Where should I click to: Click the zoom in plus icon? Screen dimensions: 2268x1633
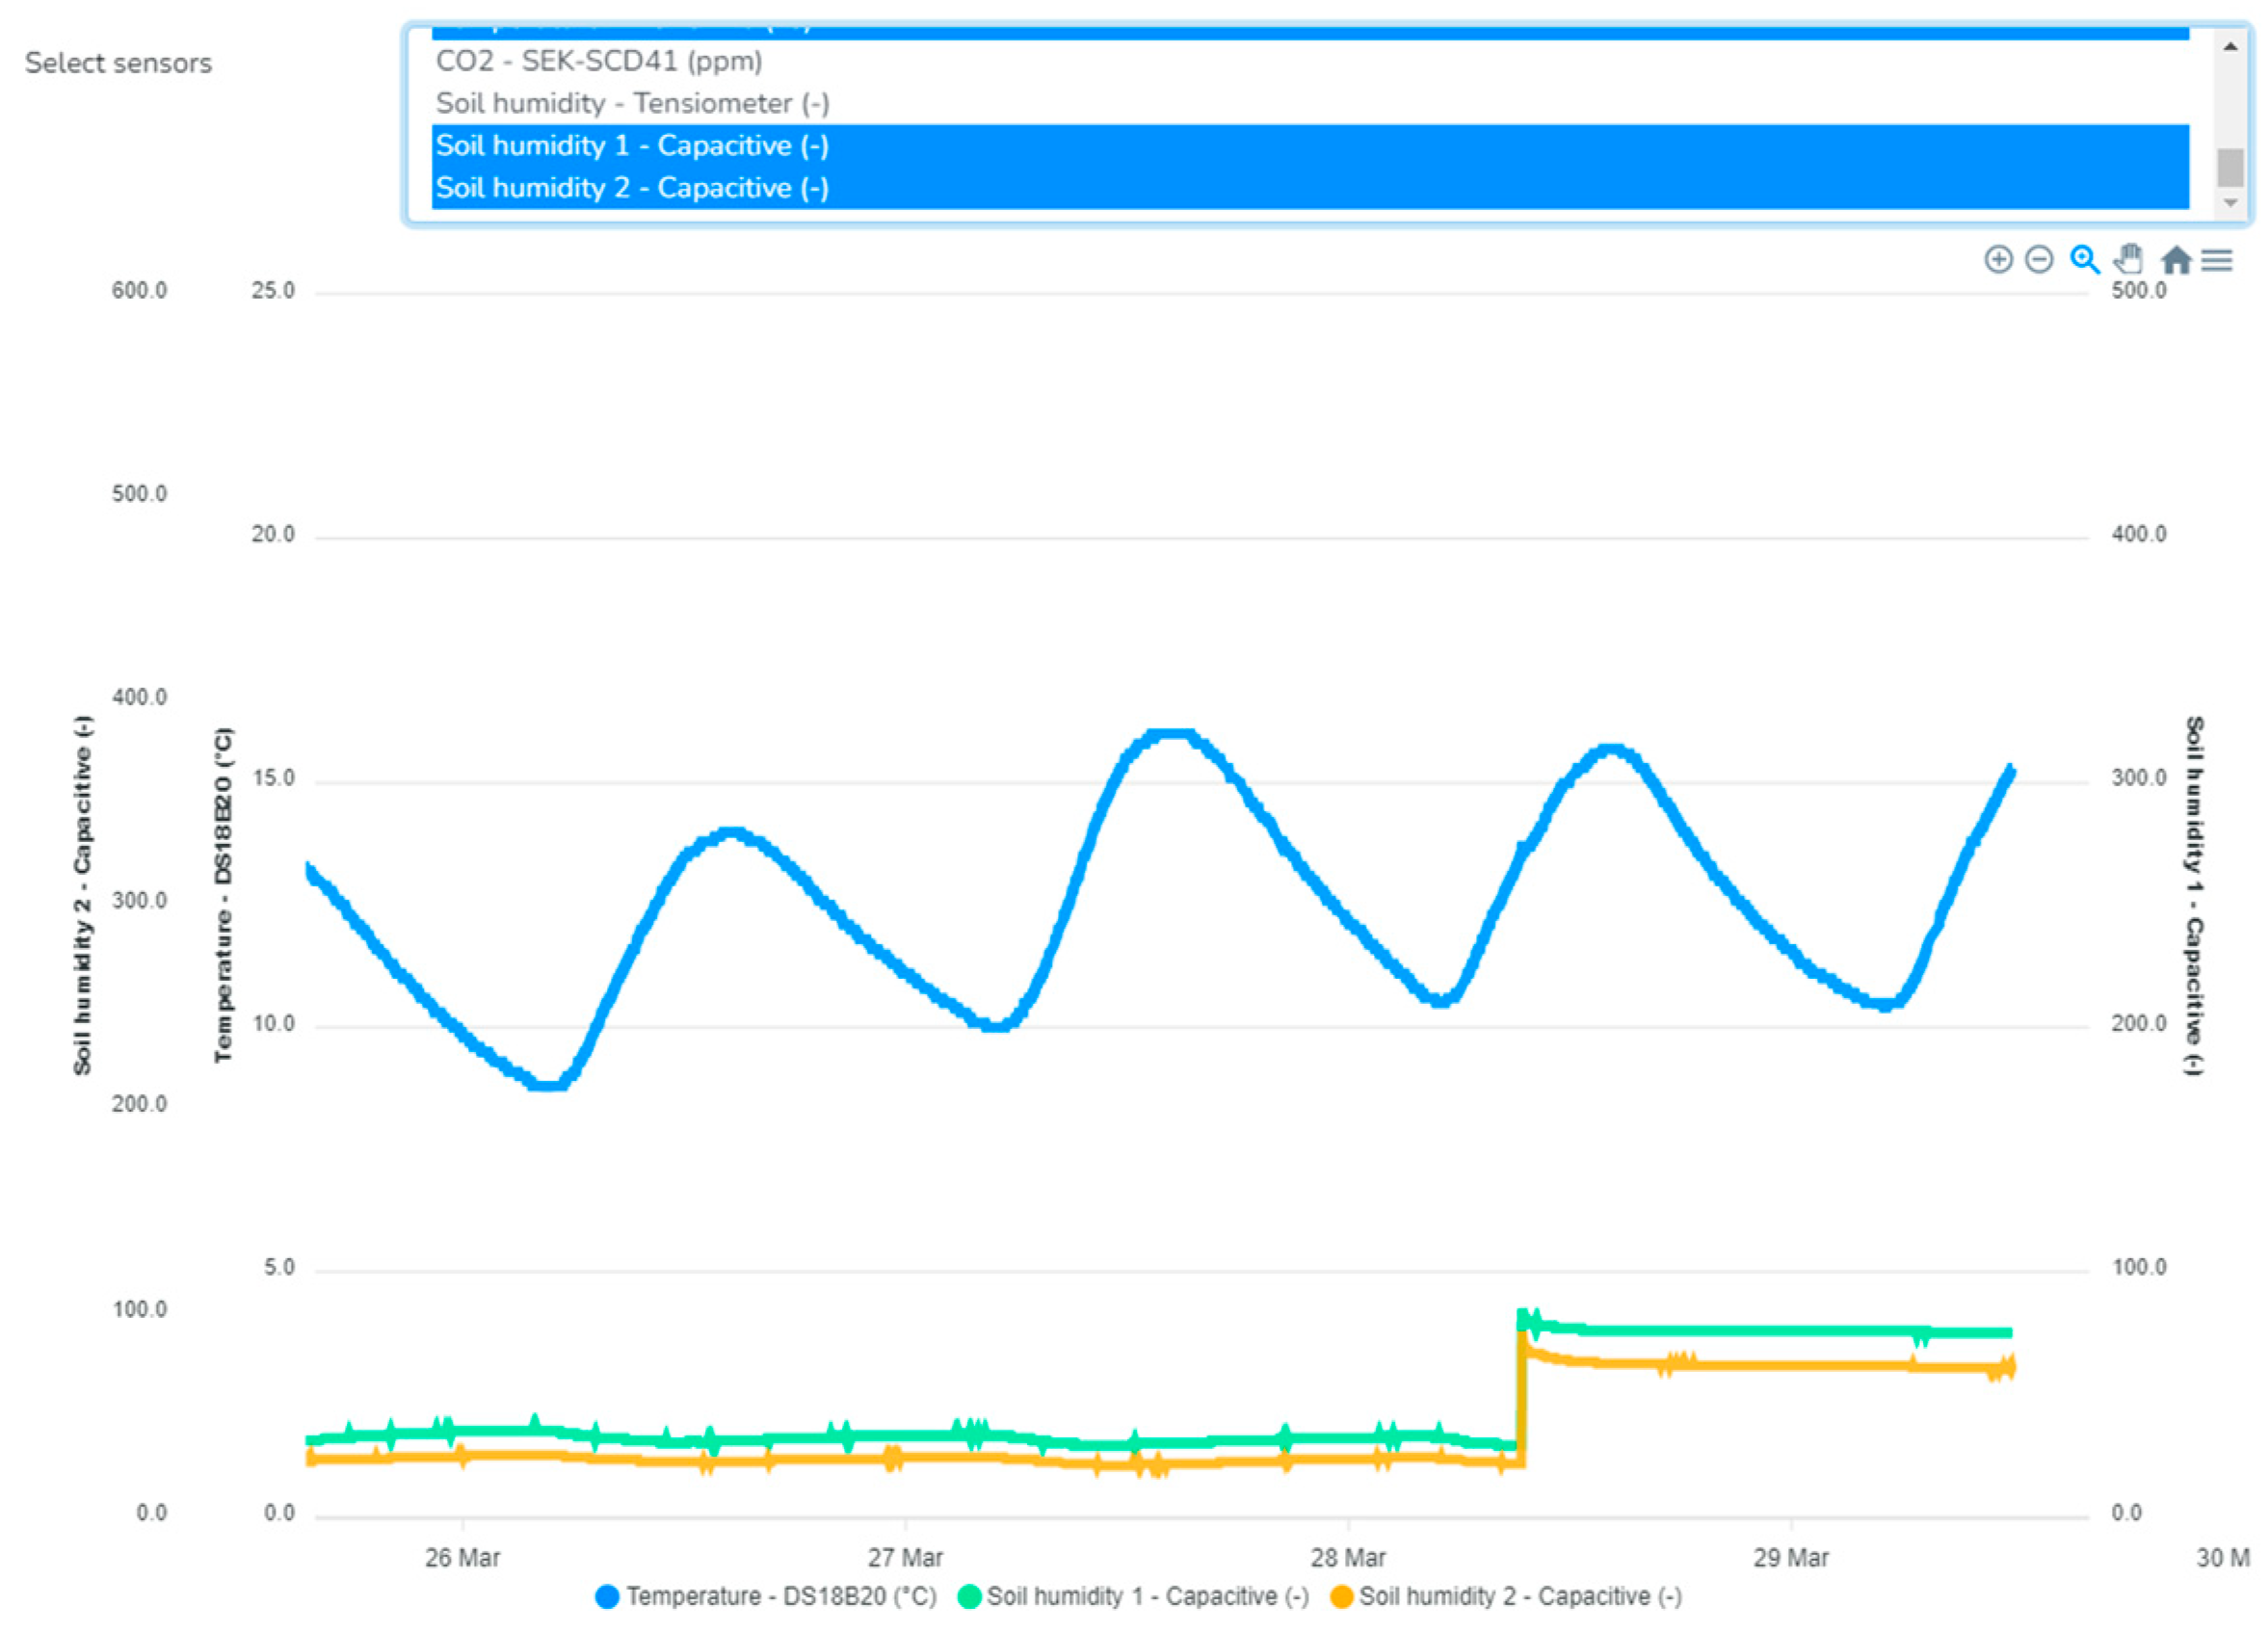tap(1997, 260)
